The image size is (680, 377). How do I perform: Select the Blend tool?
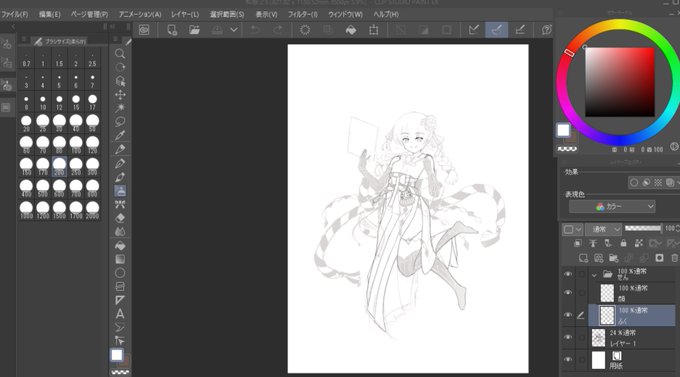[x=120, y=232]
